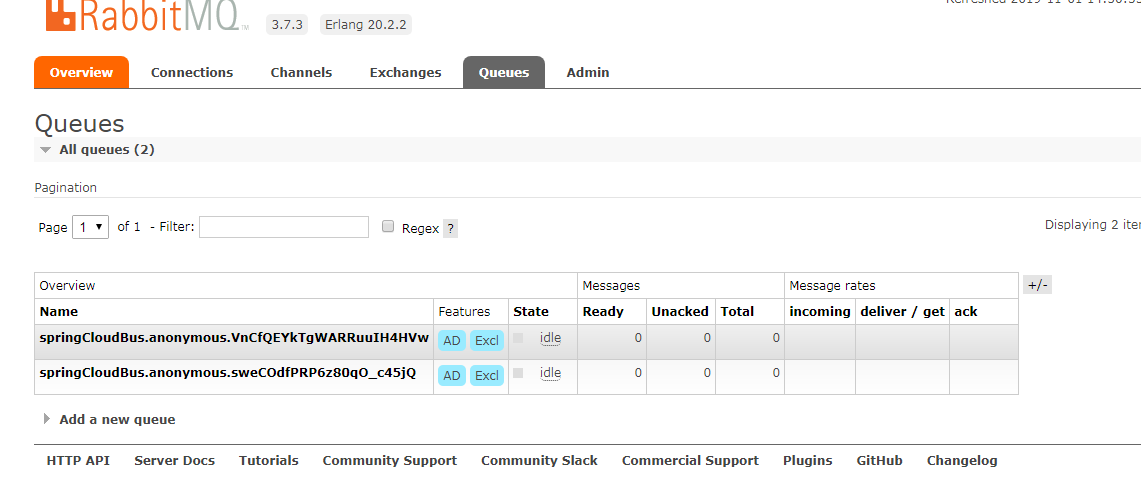Open the GitHub footer link
Image resolution: width=1141 pixels, height=504 pixels.
click(880, 460)
